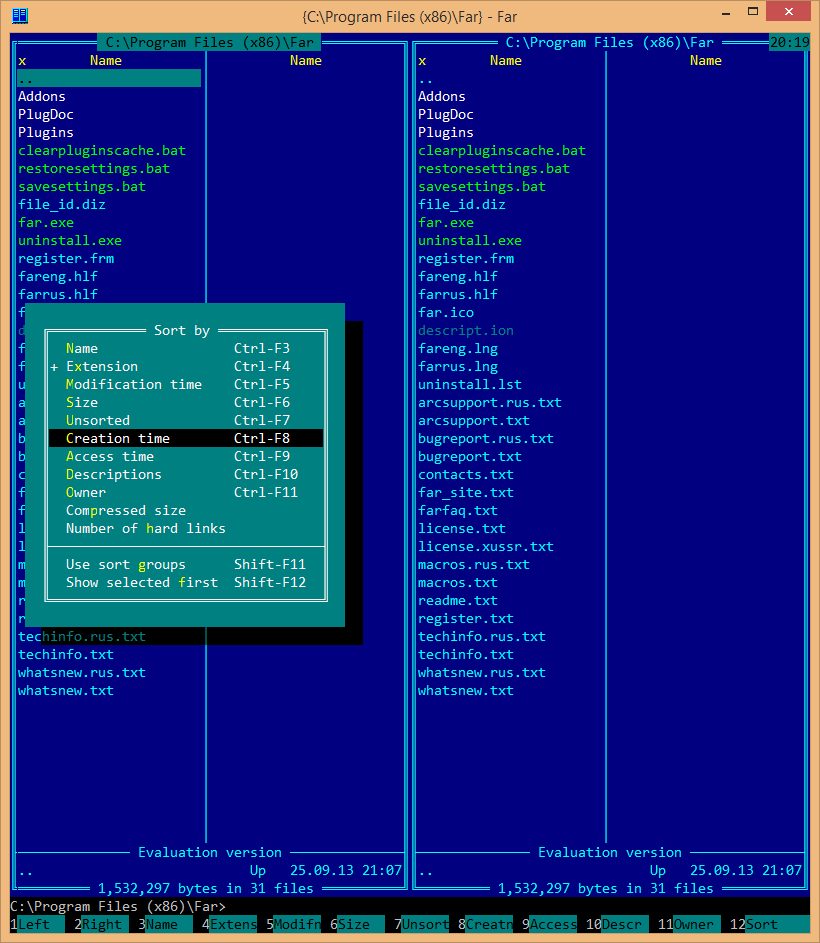
Task: Choose Descriptions sort option
Action: [186, 475]
